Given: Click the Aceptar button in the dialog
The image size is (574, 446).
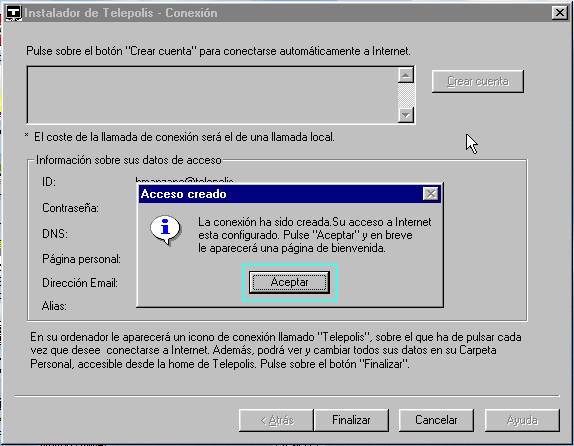Looking at the screenshot, I should (289, 282).
